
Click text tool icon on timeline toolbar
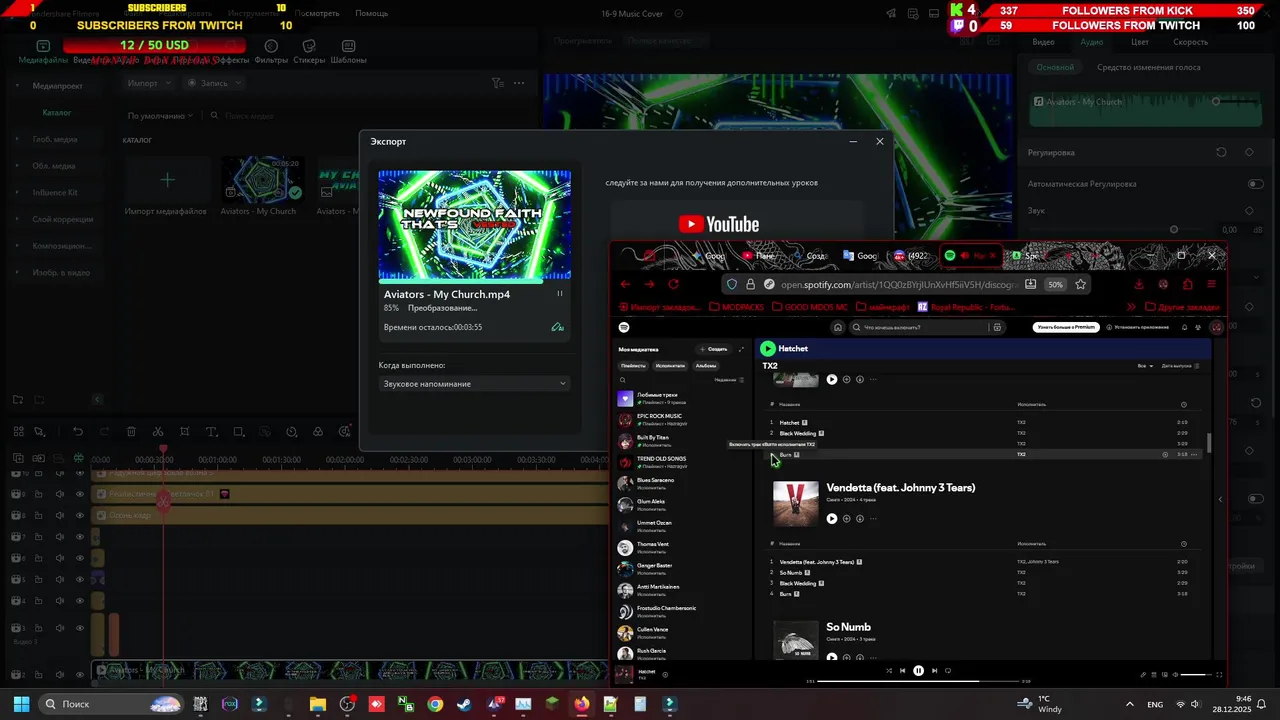(211, 432)
